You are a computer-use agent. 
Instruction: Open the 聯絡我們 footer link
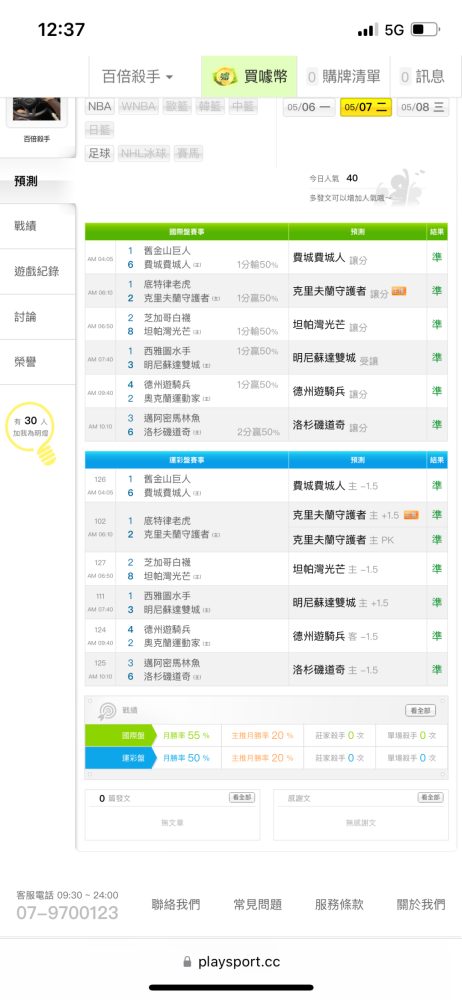[175, 904]
